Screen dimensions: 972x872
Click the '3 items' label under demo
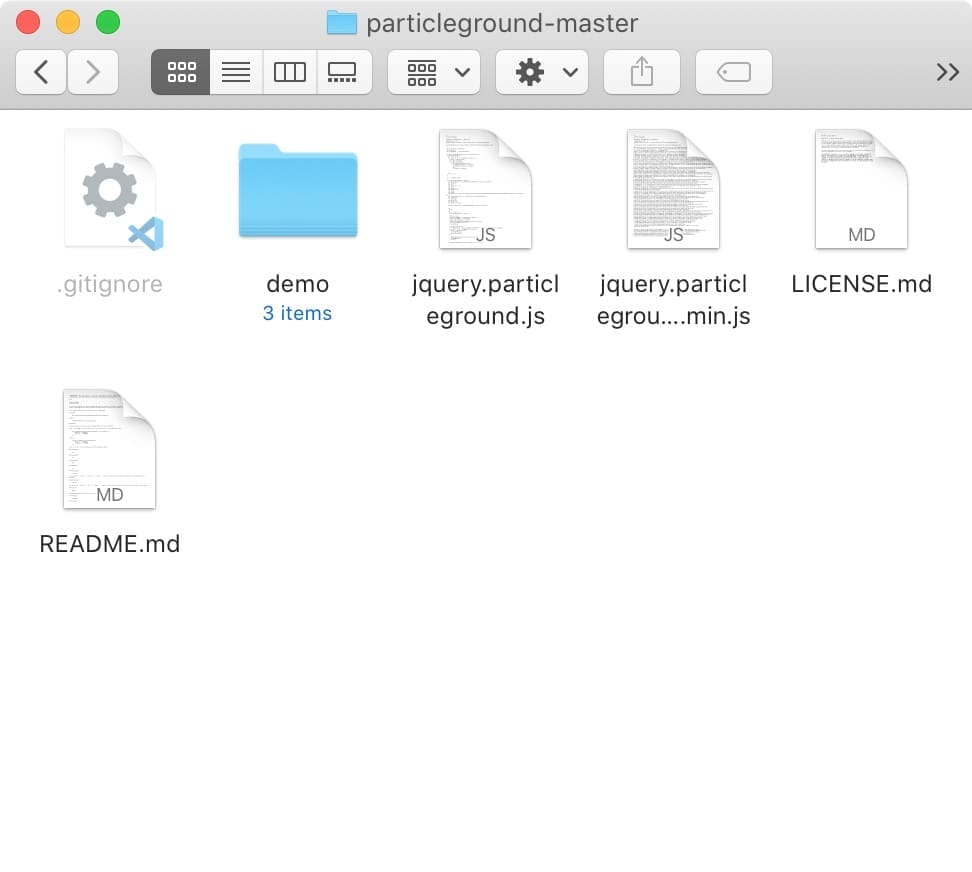tap(298, 314)
